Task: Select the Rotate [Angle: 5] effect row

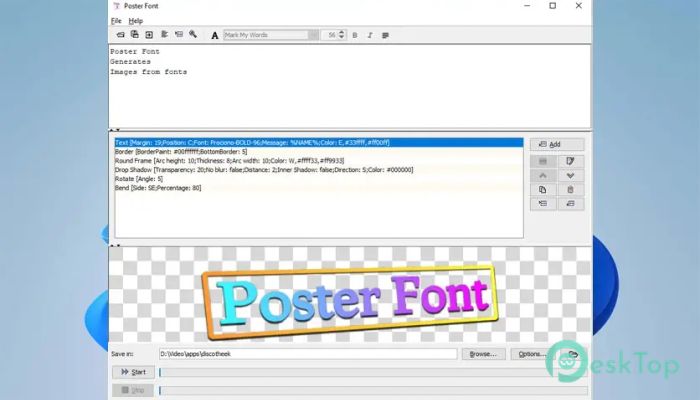Action: click(x=319, y=179)
